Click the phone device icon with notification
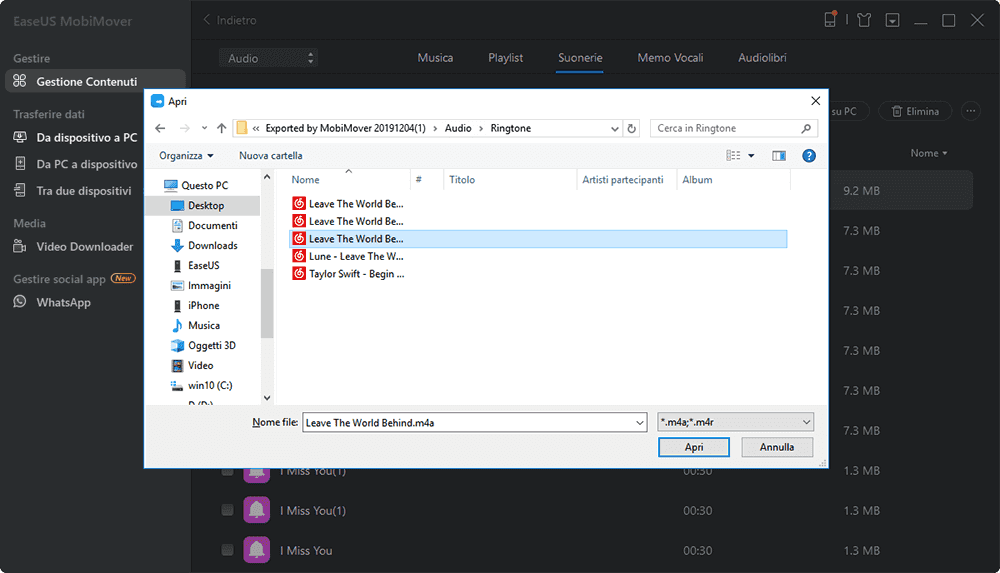Viewport: 1000px width, 573px height. coord(830,19)
